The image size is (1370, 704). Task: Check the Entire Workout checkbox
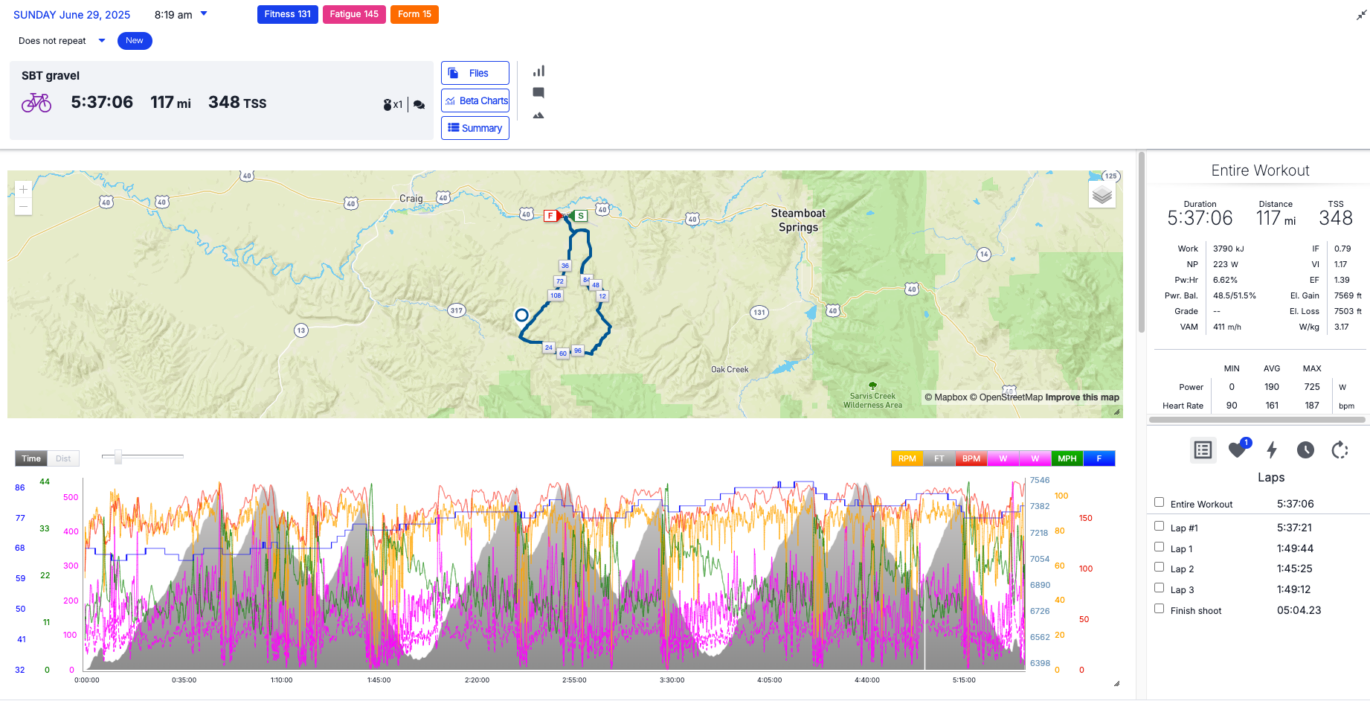point(1158,503)
